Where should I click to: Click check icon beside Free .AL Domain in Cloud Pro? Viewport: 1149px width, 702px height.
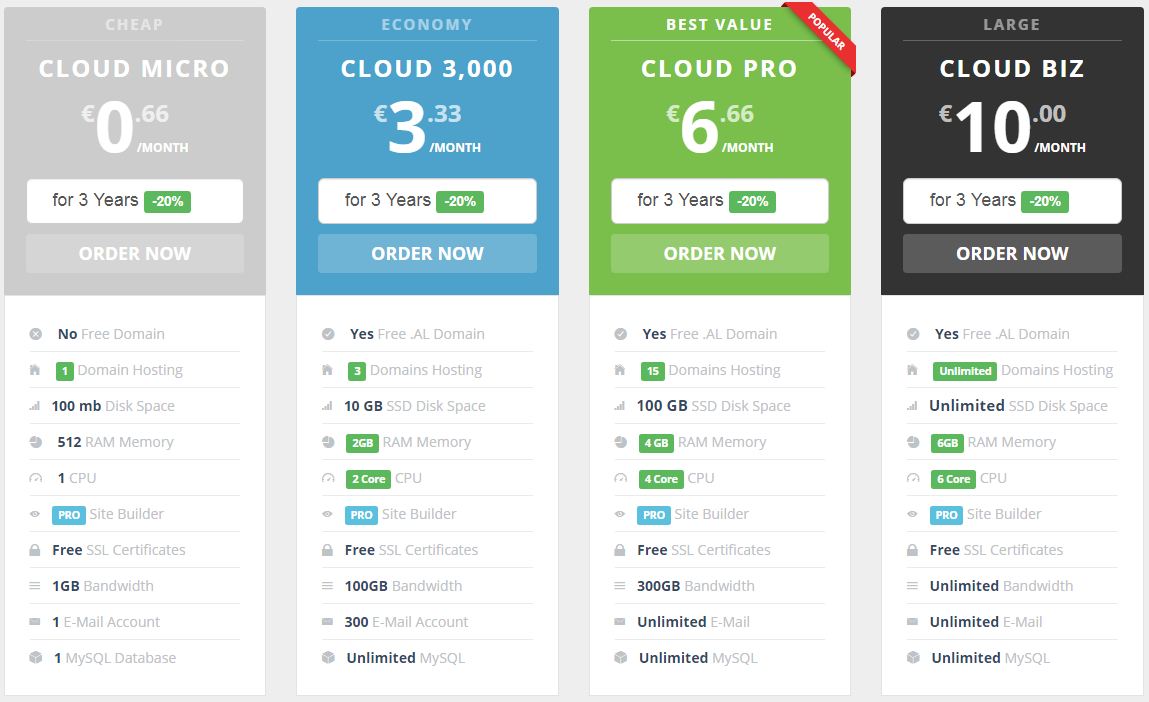620,334
